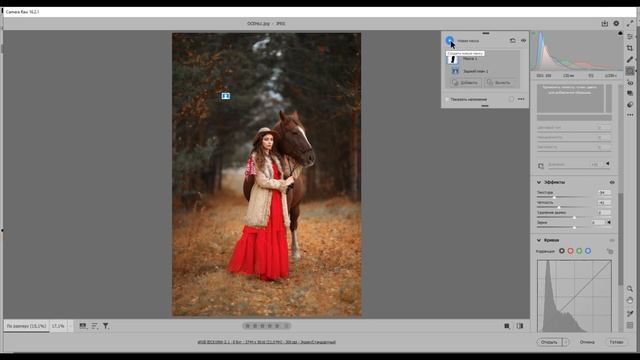
Task: Open workflow options link below the image
Action: [x=266, y=342]
